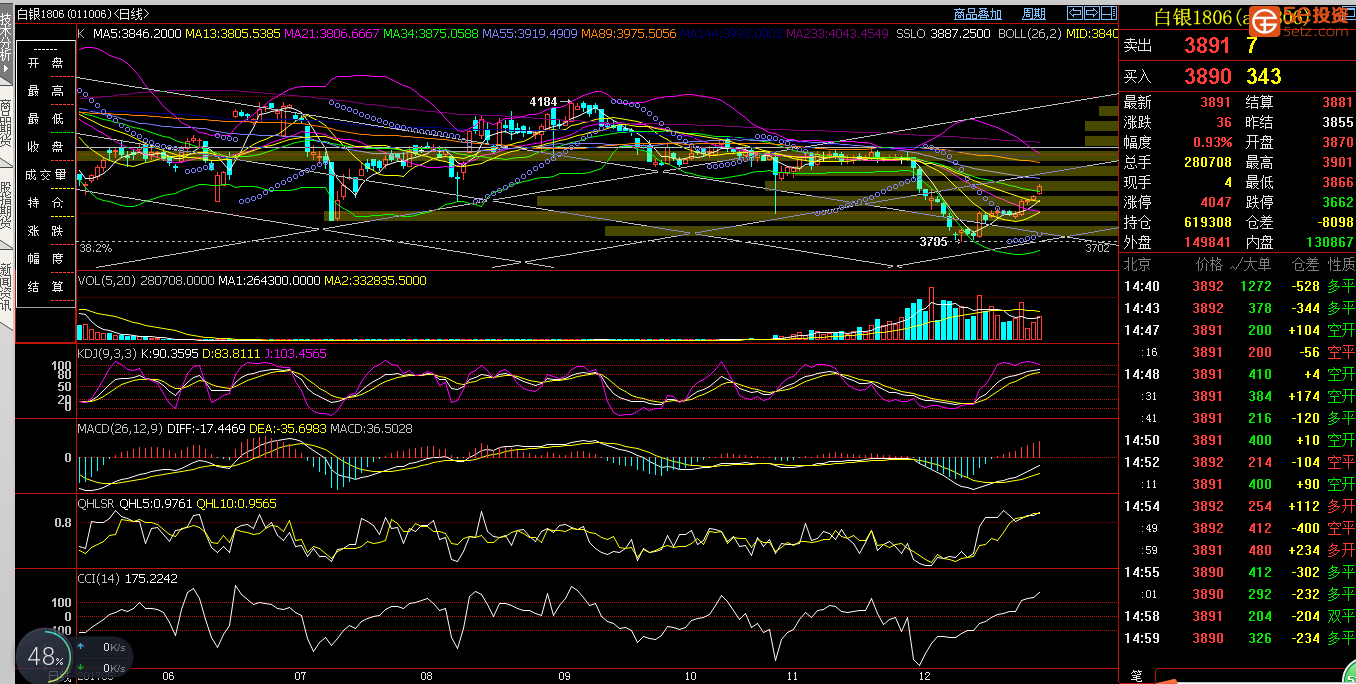
Task: Select the MA55:3919.4909 indicator label
Action: [530, 33]
